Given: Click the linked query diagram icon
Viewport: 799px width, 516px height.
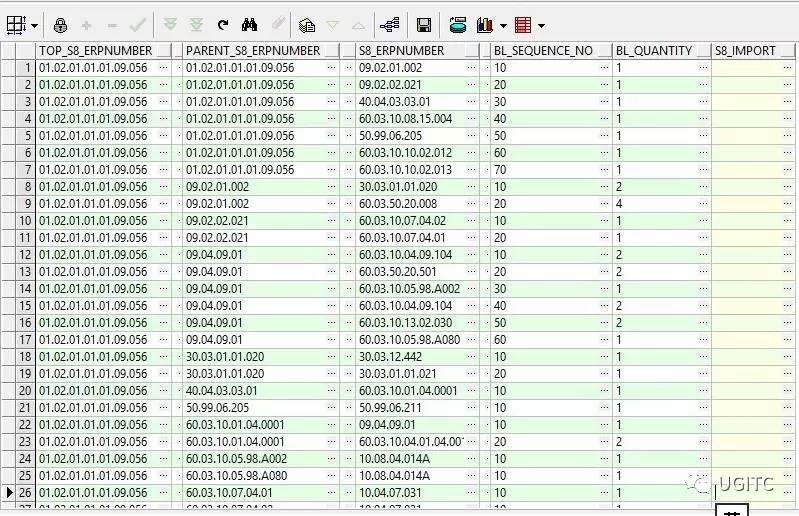Looking at the screenshot, I should pyautogui.click(x=390, y=24).
